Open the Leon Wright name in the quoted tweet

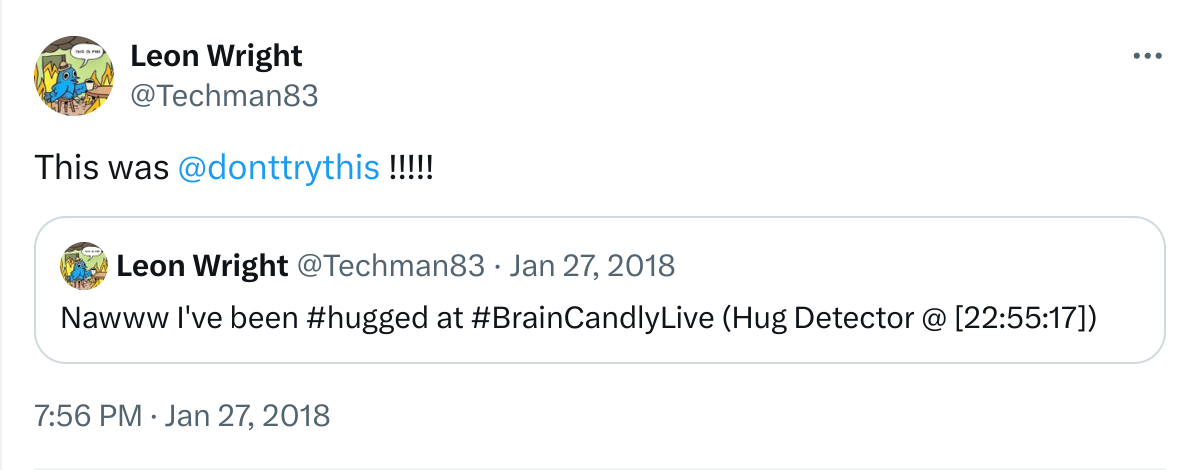202,266
